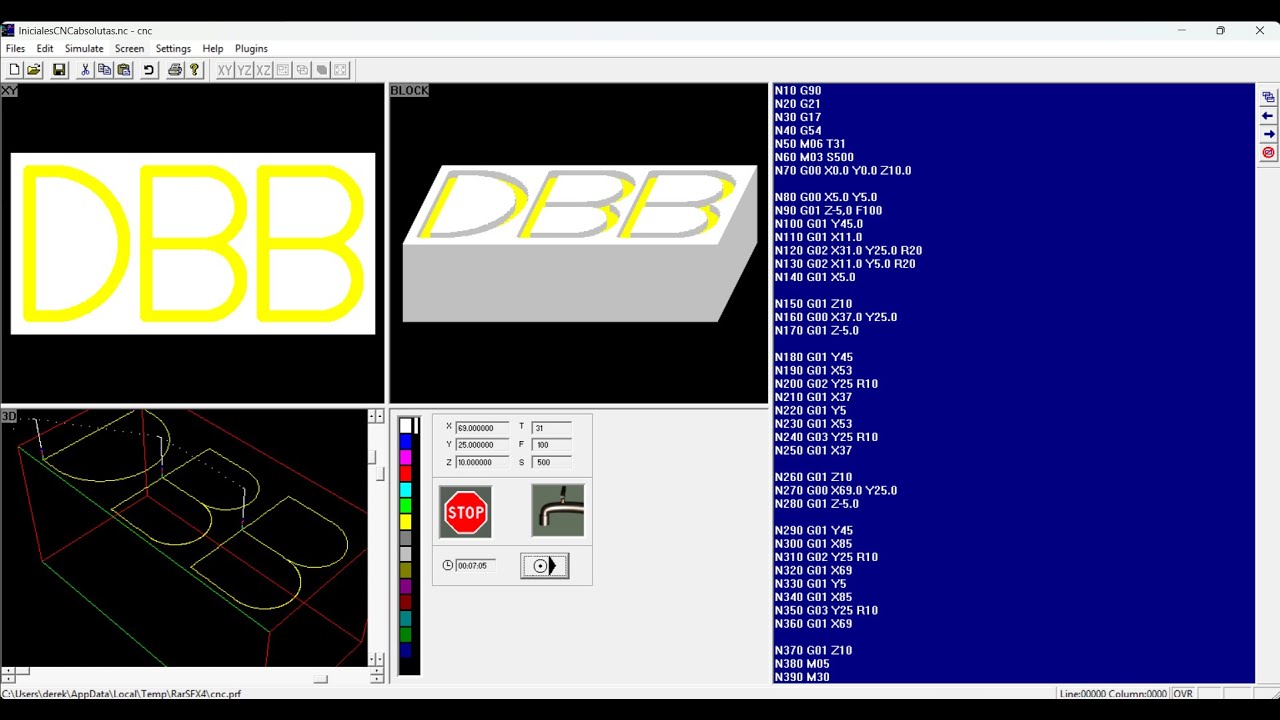Open the Plugins menu
The image size is (1280, 720).
[x=251, y=48]
